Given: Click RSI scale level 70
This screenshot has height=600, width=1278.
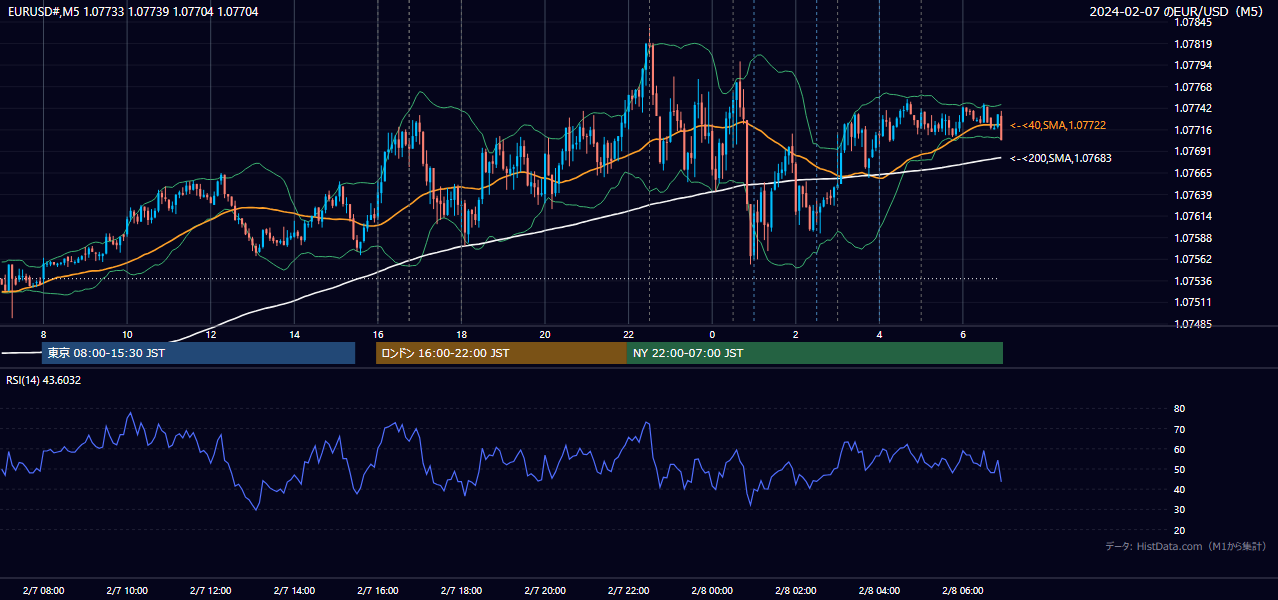Looking at the screenshot, I should (x=1179, y=429).
